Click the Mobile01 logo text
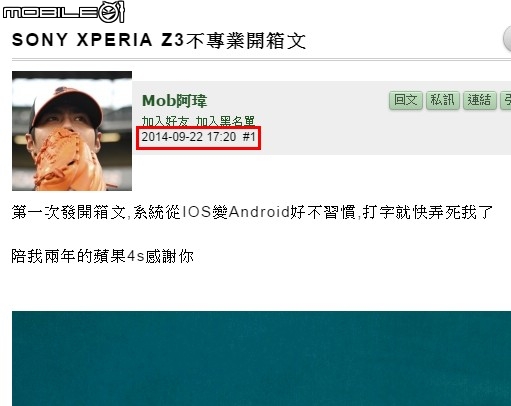Viewport: 511px width, 406px height. click(50, 13)
